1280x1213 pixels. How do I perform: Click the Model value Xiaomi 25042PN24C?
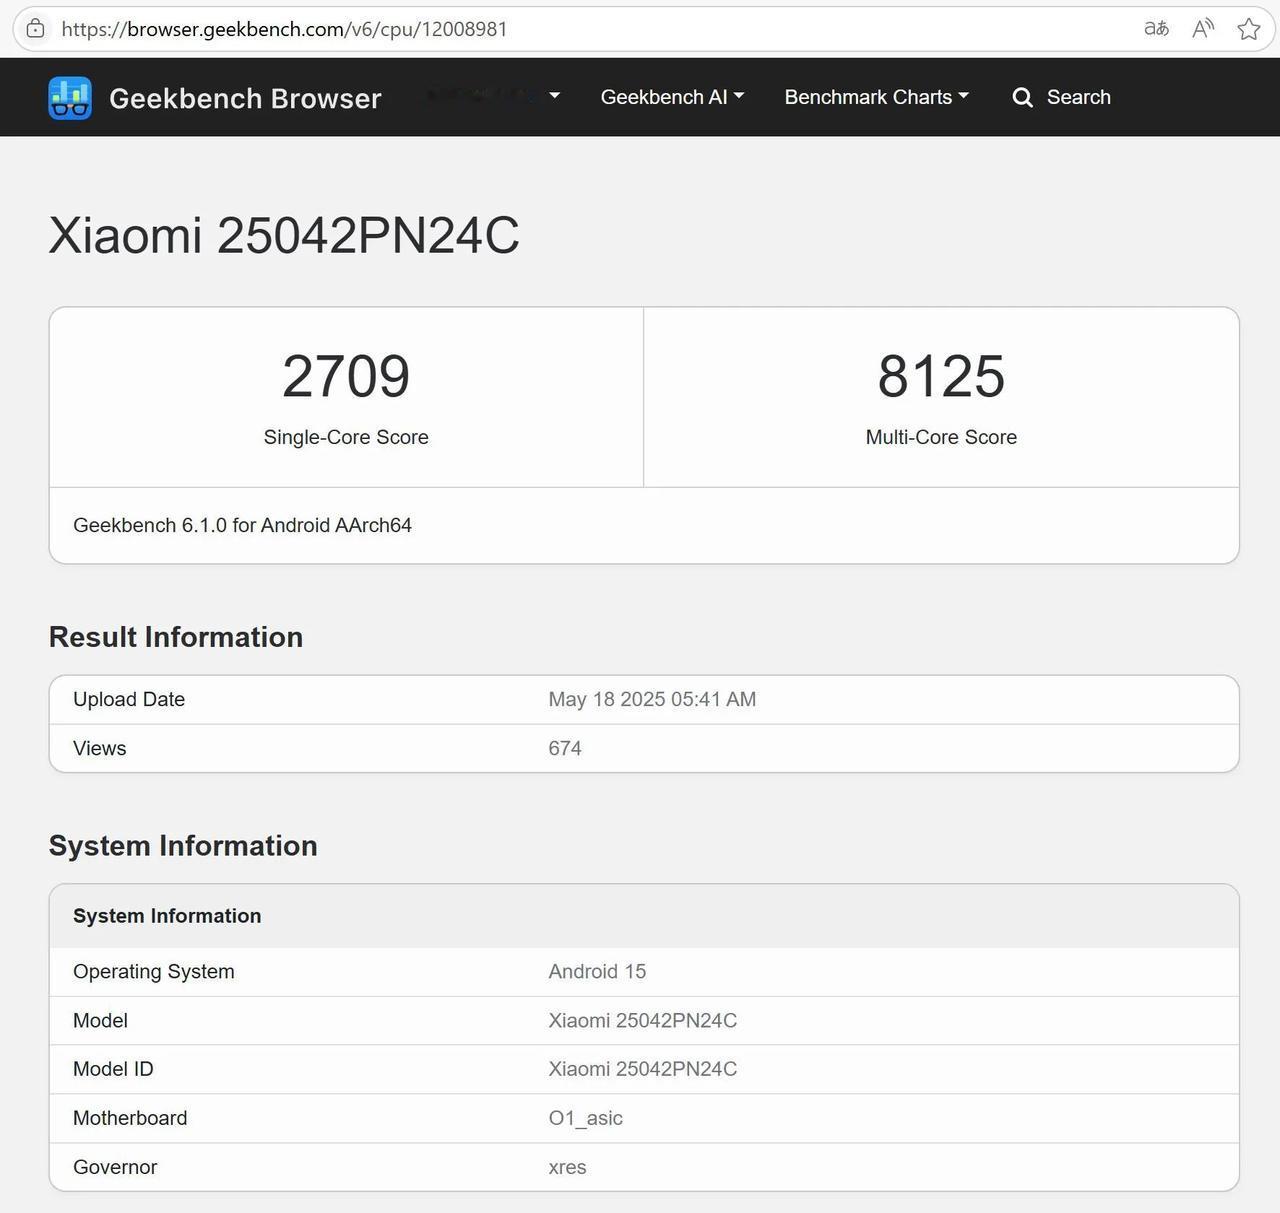[x=643, y=1020]
